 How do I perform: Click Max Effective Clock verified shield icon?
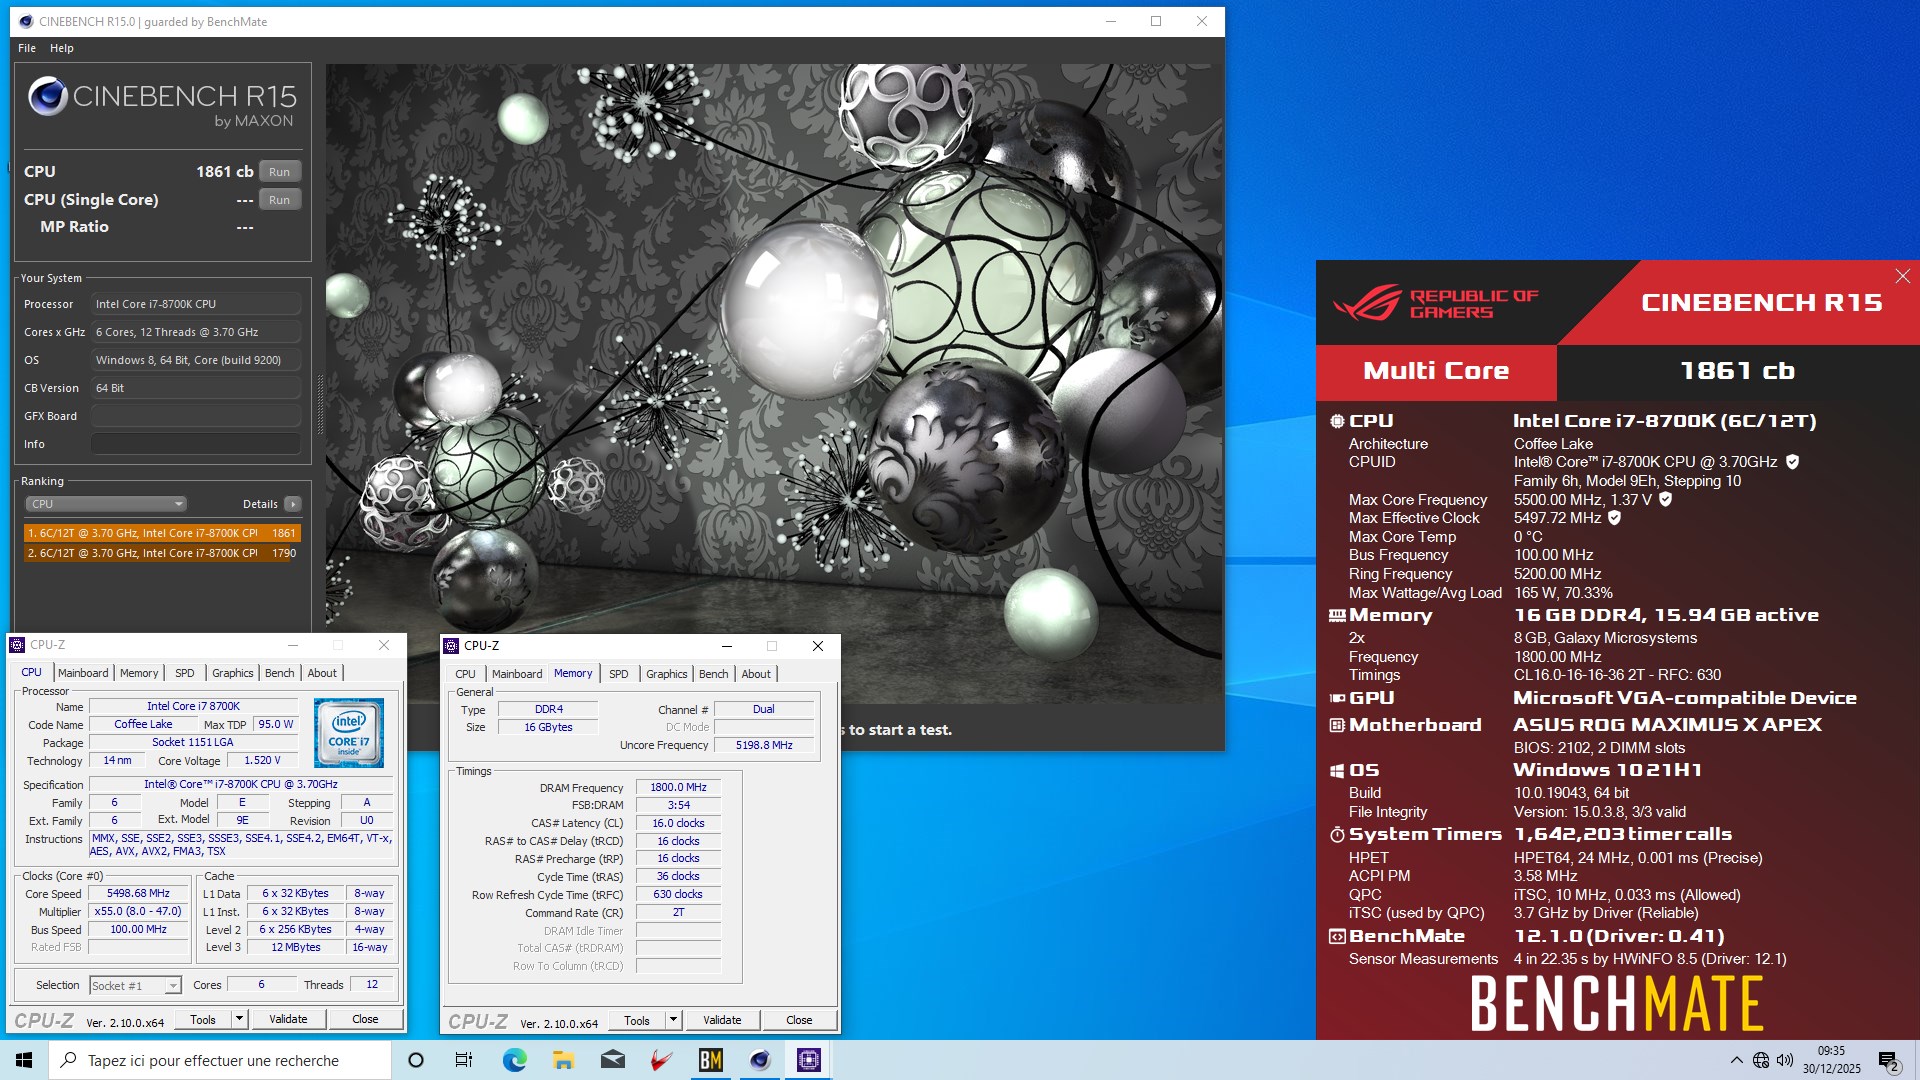(x=1615, y=518)
